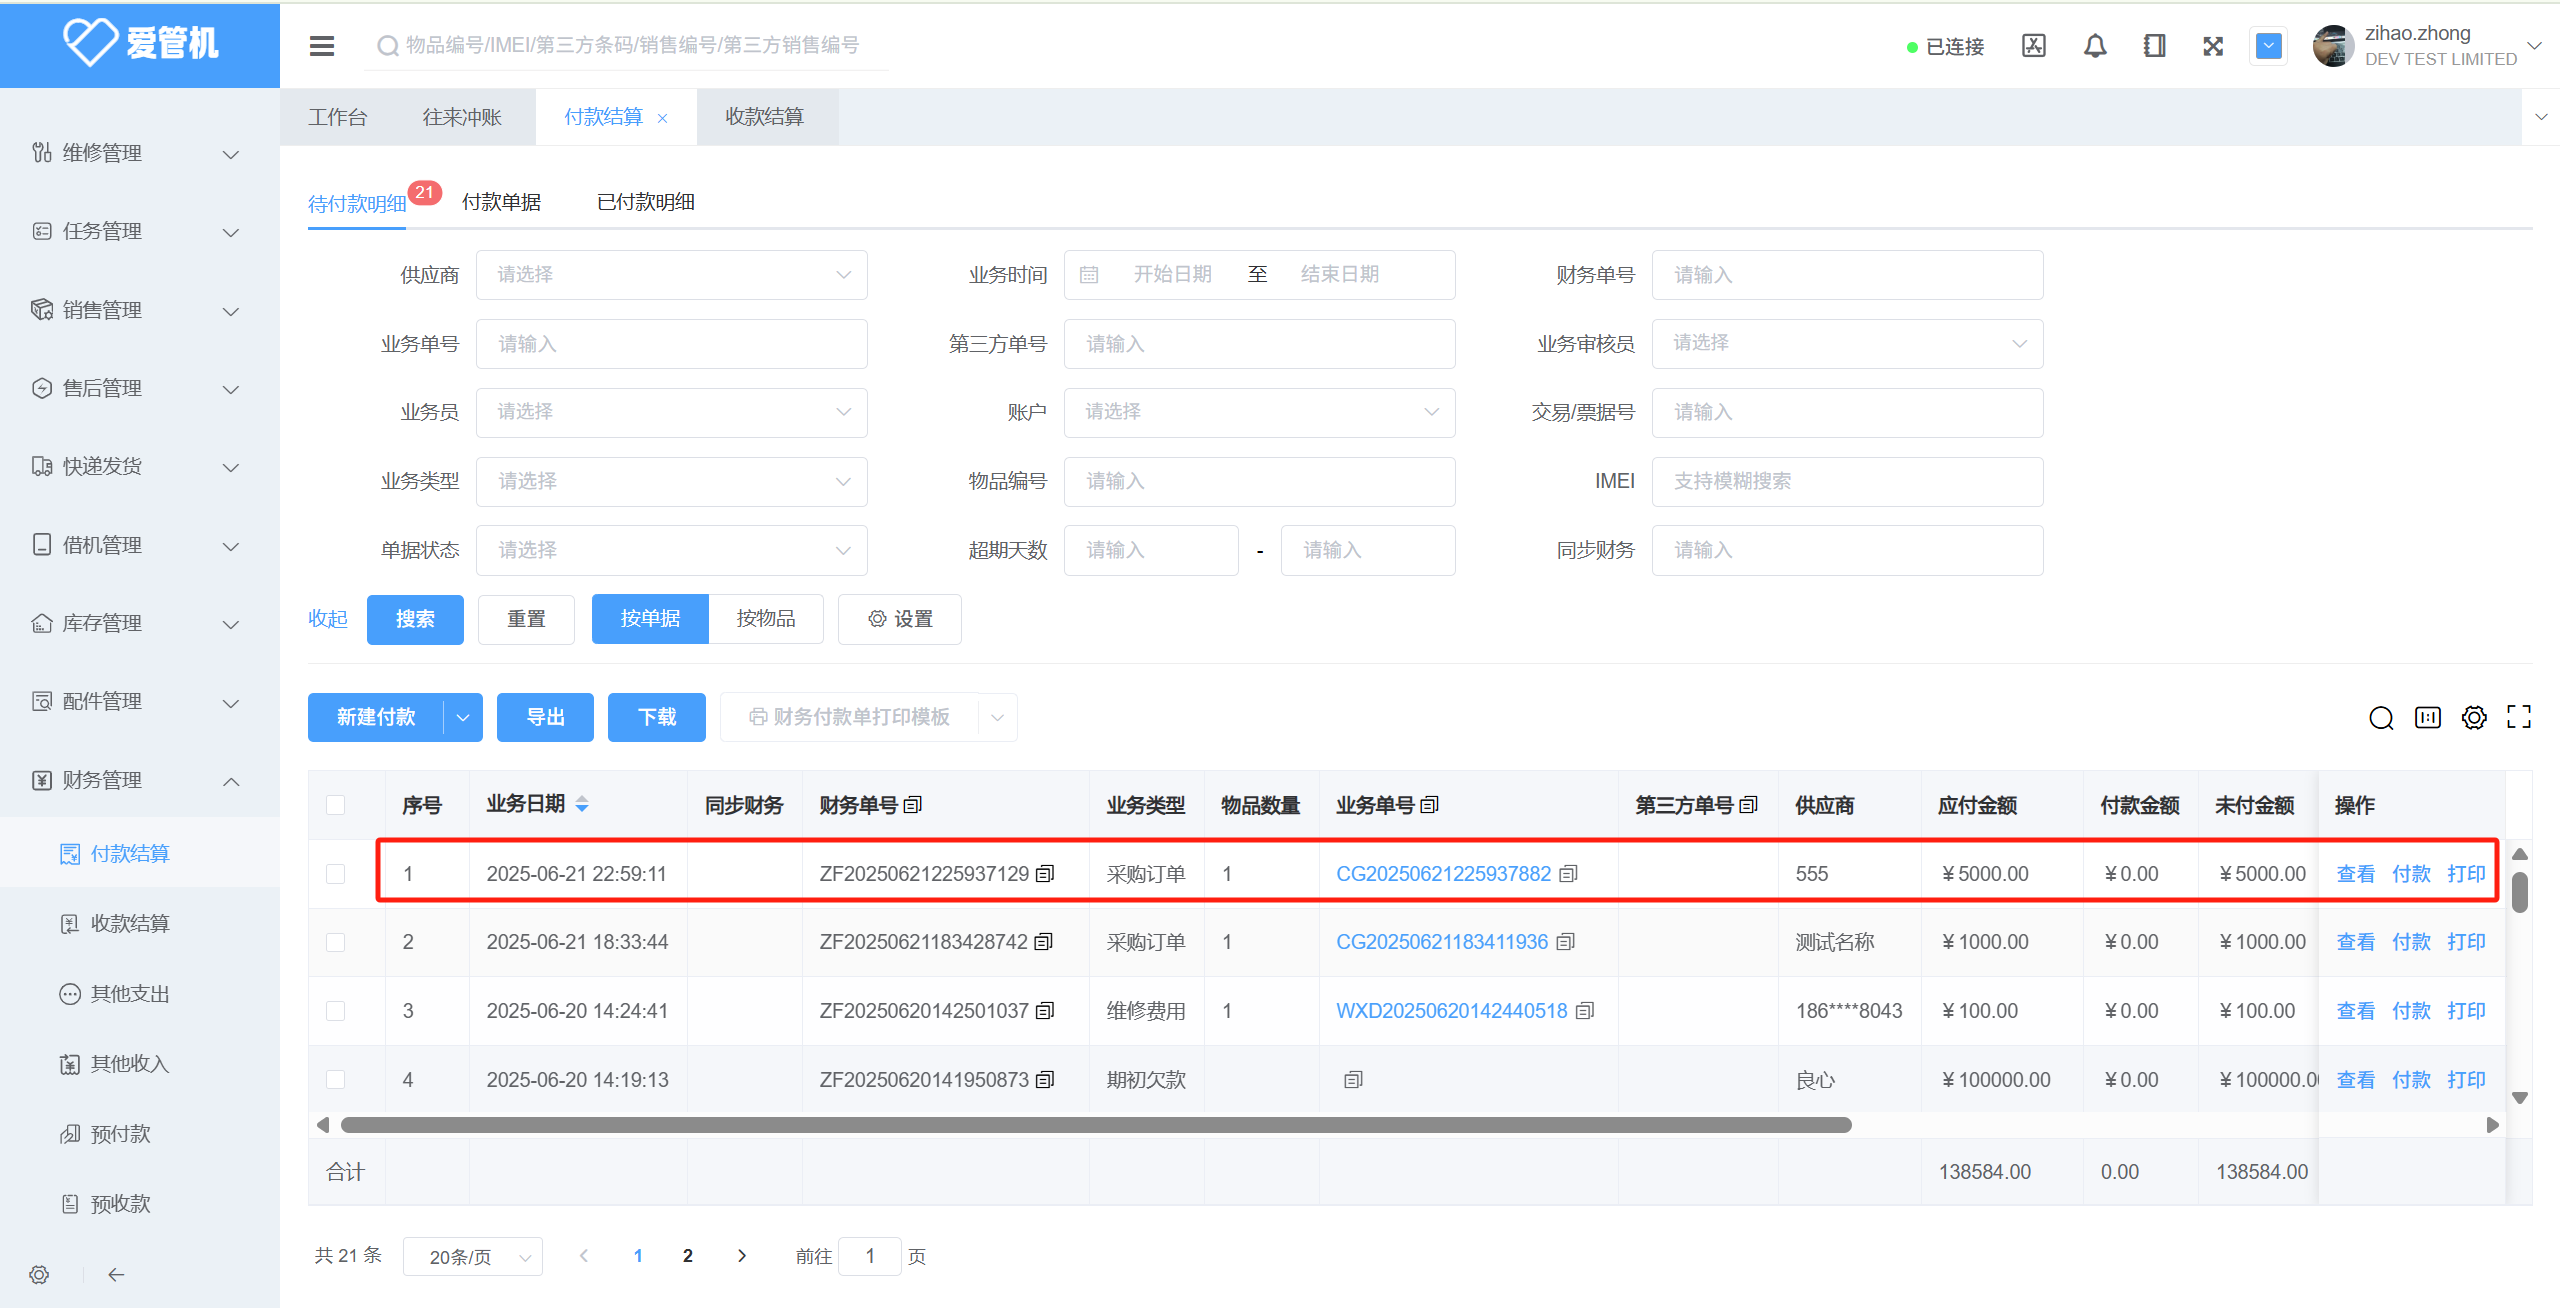Image resolution: width=2560 pixels, height=1308 pixels.
Task: Click the table search magnifier icon
Action: pos(2381,718)
